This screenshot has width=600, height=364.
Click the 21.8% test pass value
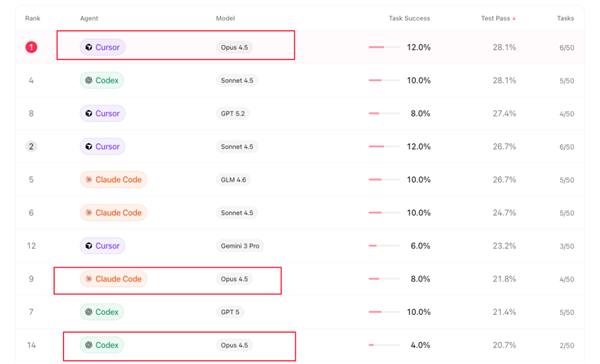pos(504,279)
